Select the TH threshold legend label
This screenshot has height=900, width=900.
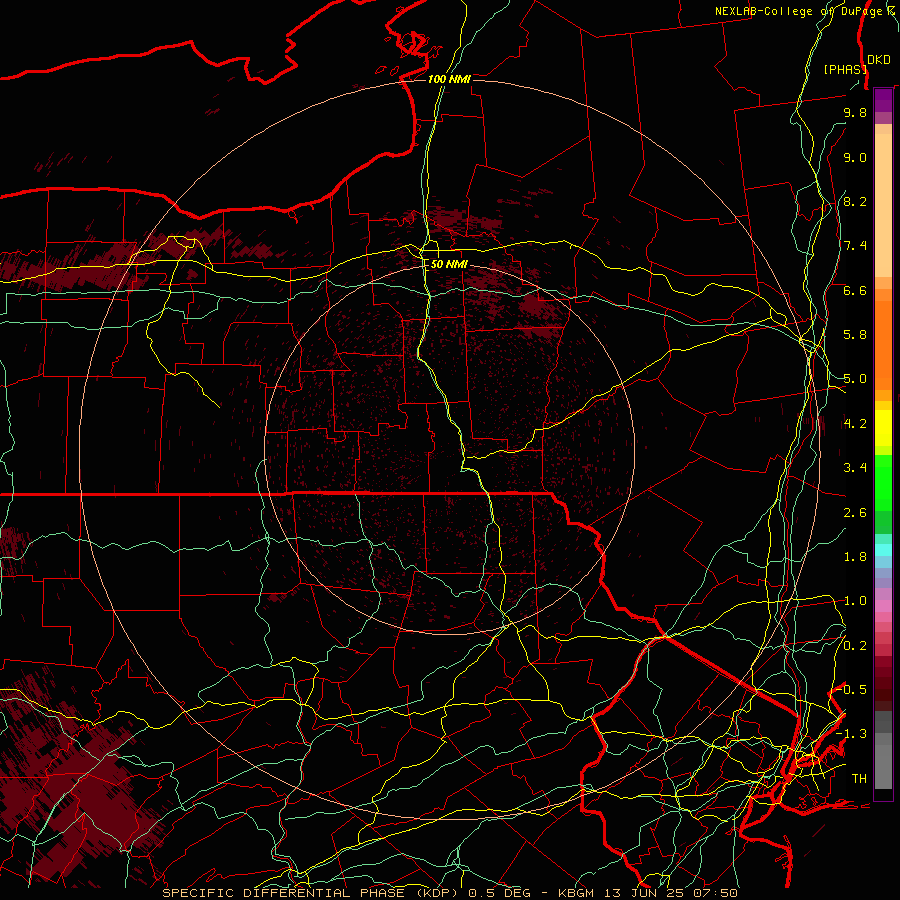tap(859, 779)
